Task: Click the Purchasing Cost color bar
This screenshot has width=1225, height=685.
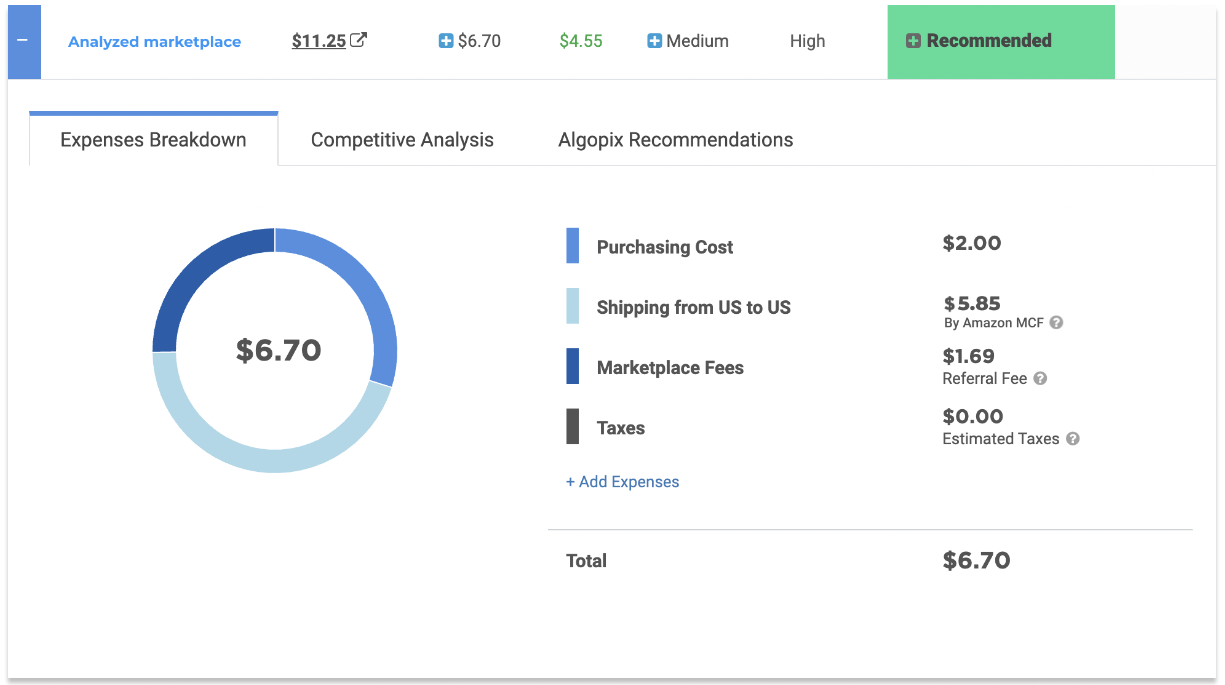Action: coord(573,246)
